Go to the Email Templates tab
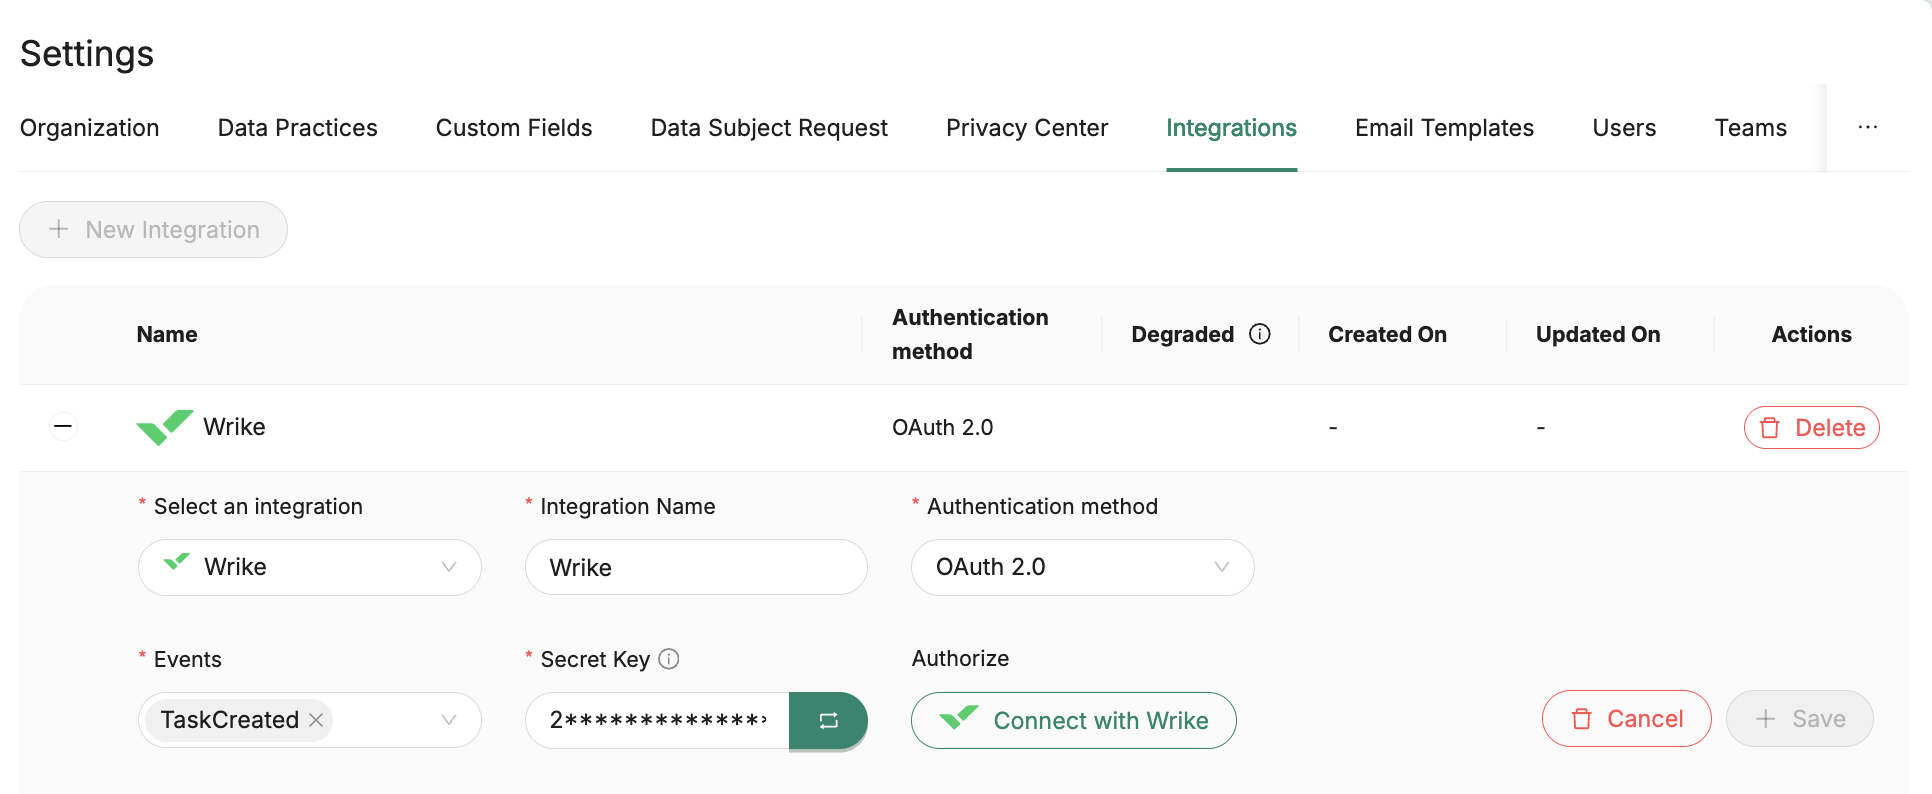1932x794 pixels. tap(1444, 128)
